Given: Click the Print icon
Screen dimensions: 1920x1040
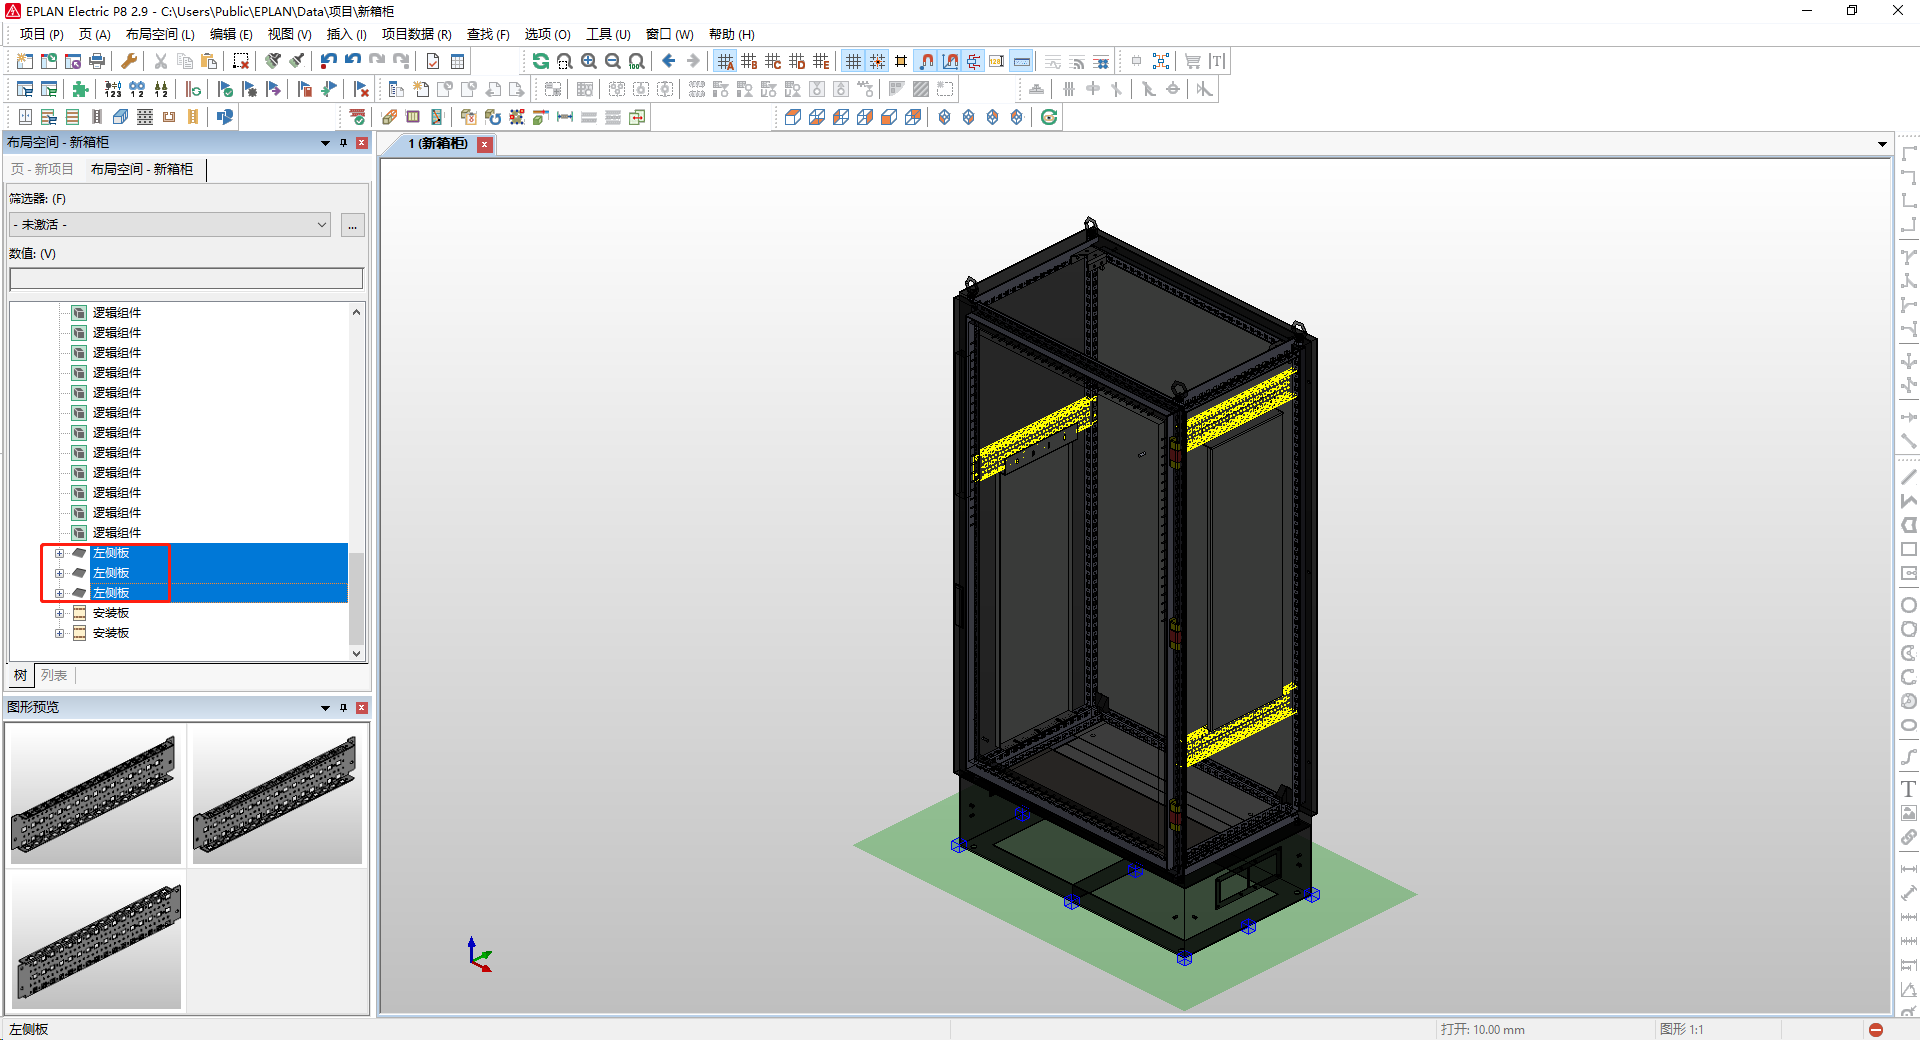Looking at the screenshot, I should 97,61.
